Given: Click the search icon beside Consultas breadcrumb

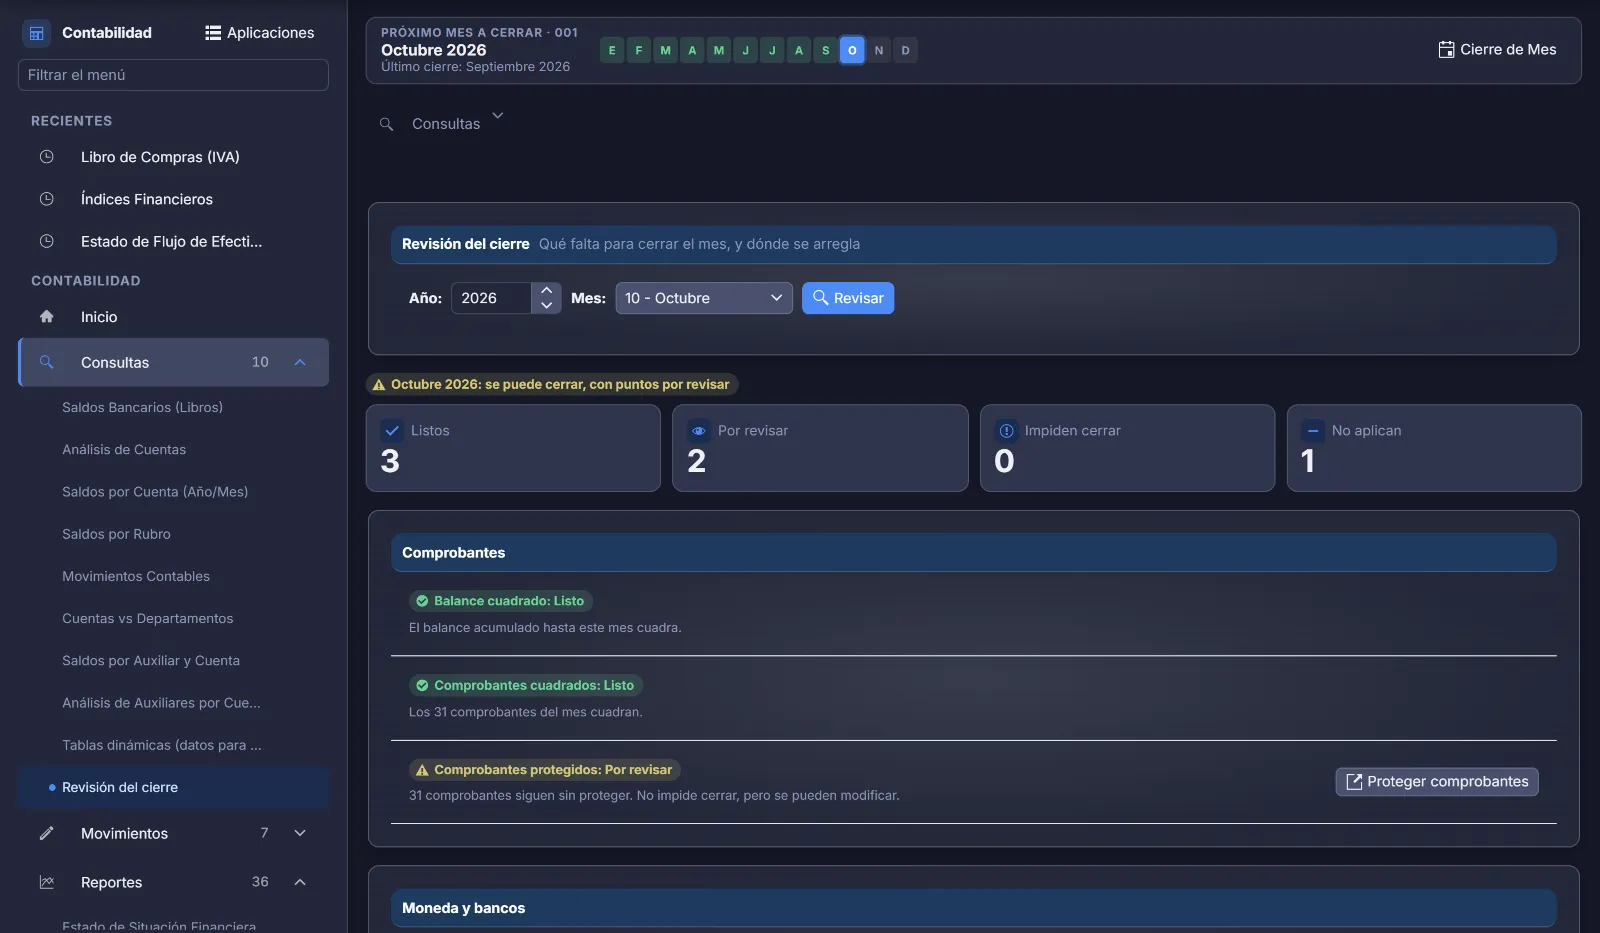Looking at the screenshot, I should (386, 124).
